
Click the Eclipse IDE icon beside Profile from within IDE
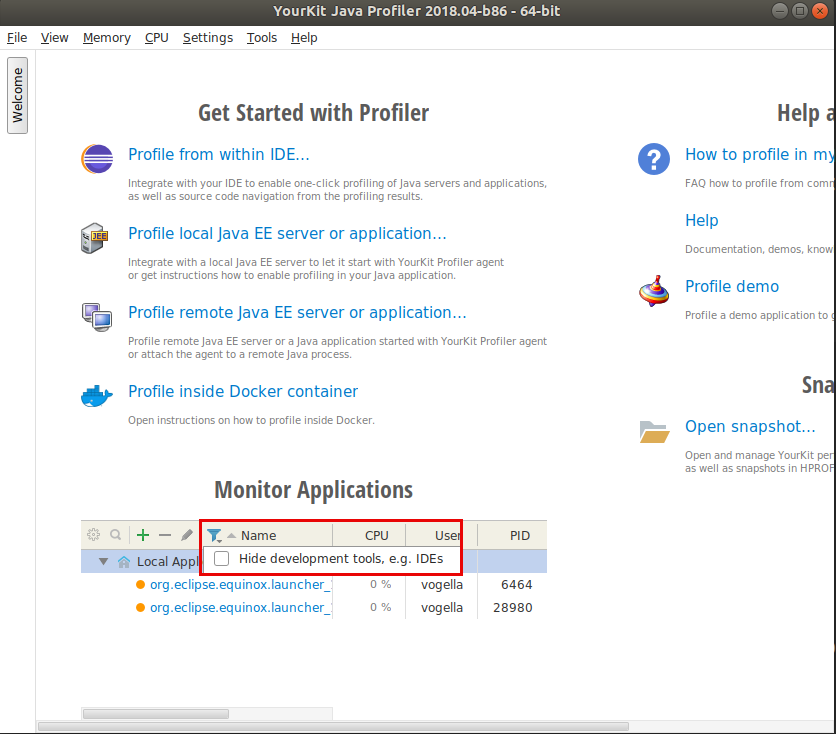click(x=97, y=159)
